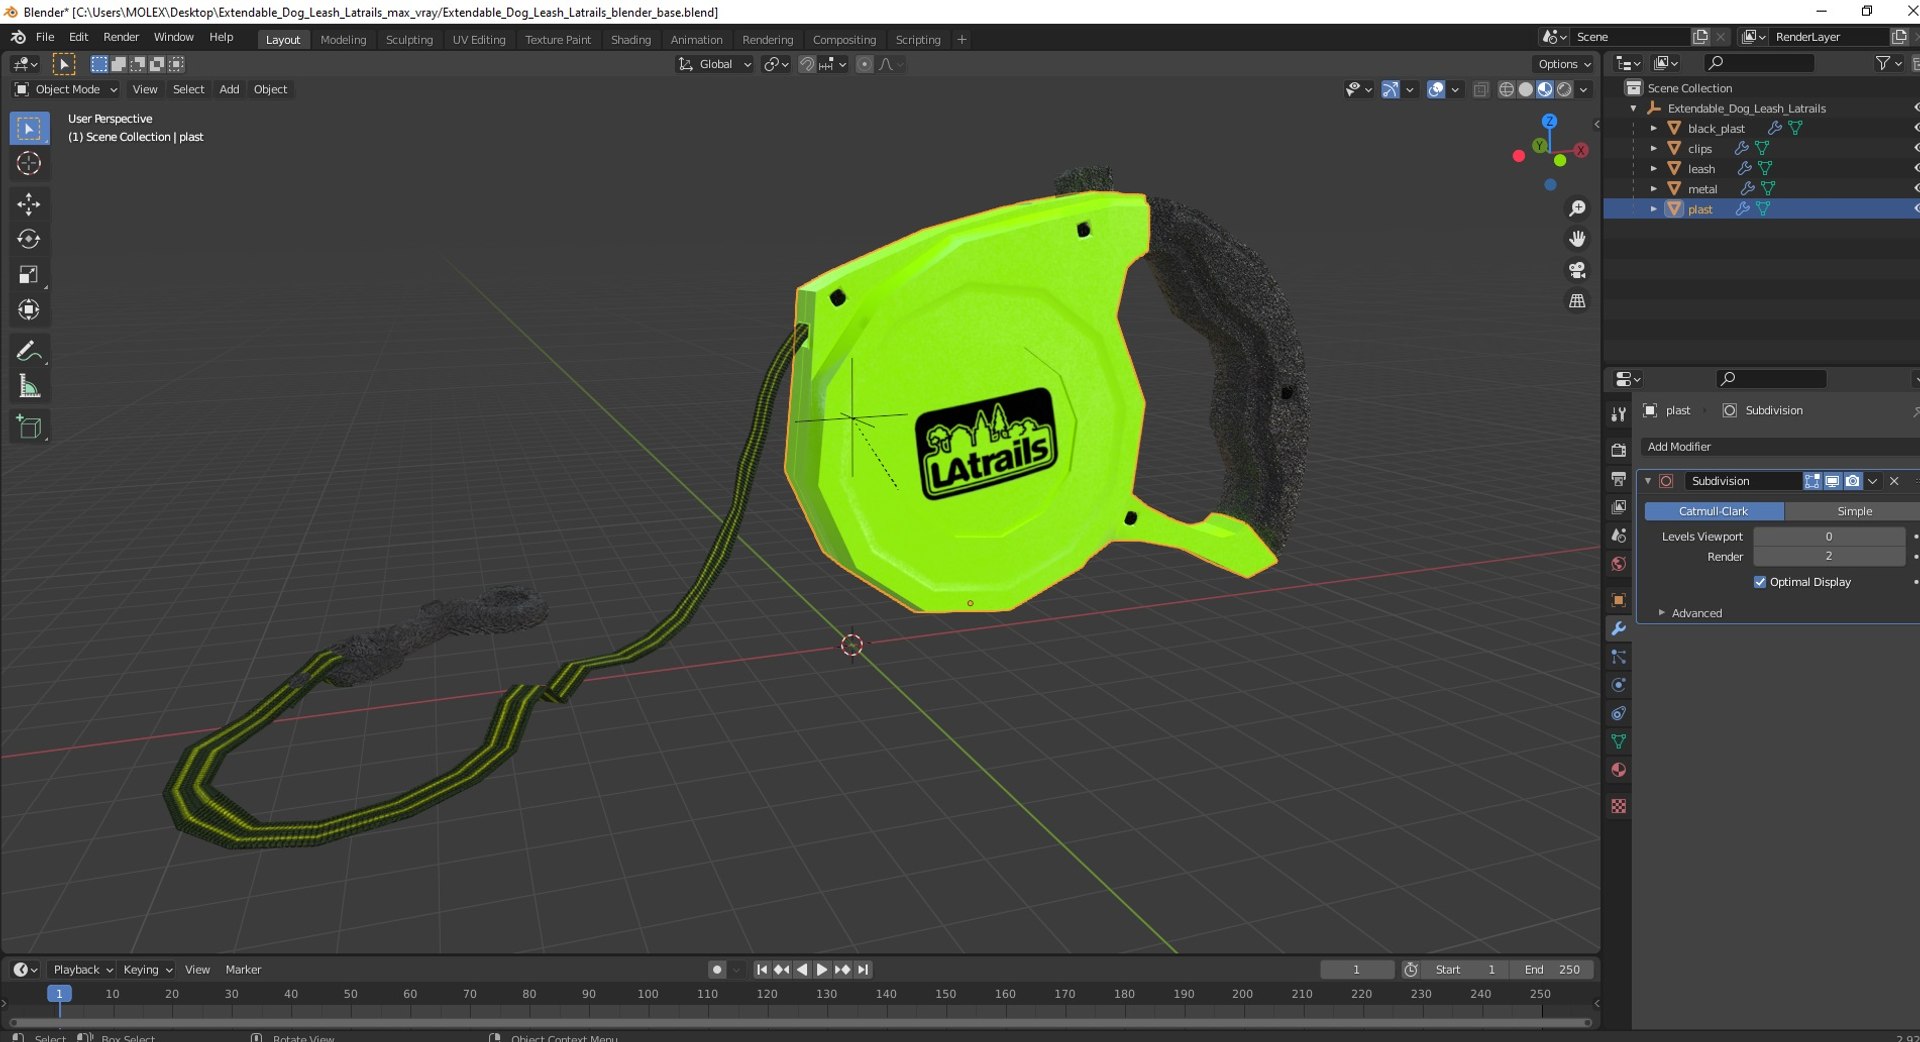1920x1042 pixels.
Task: Open the Render menu
Action: (x=121, y=37)
